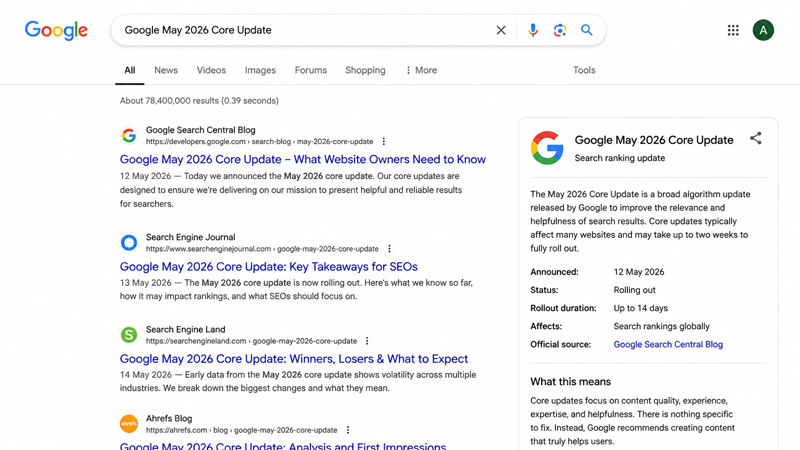The height and width of the screenshot is (450, 800).
Task: Click knowledge panel title 'Google May 2026 Core Update'
Action: pos(654,140)
